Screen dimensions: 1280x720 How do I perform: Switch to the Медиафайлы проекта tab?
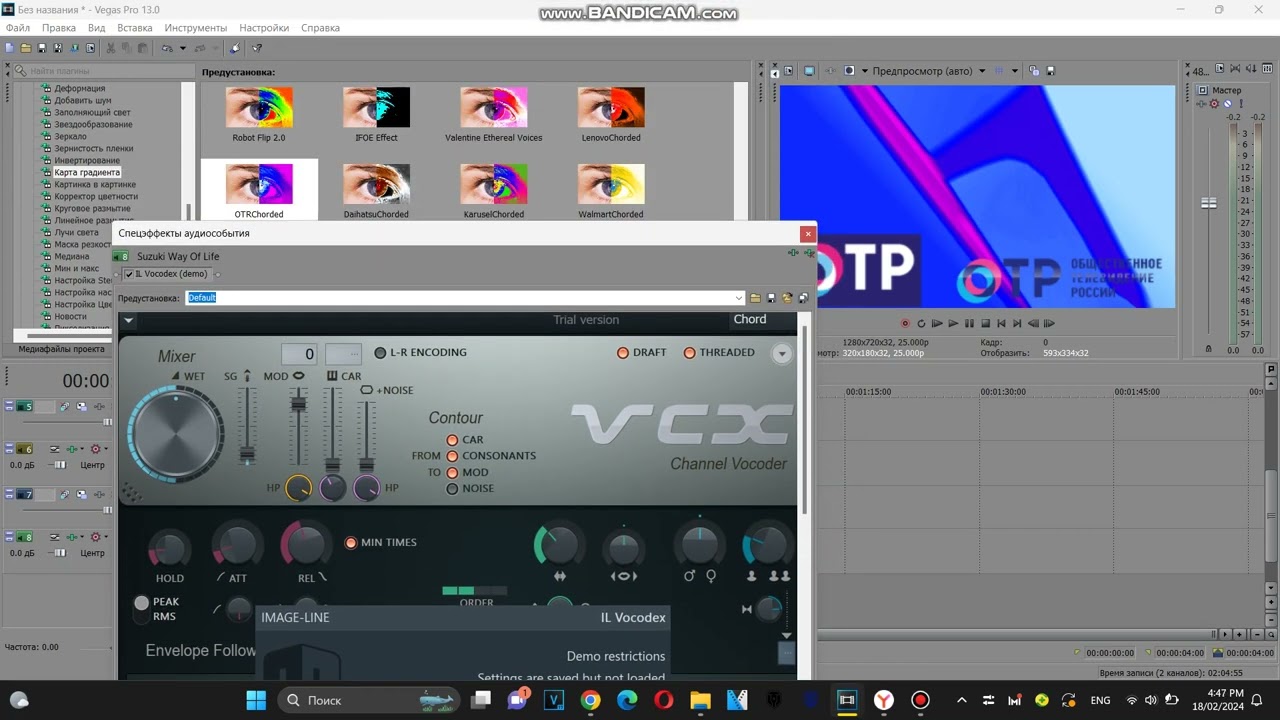pyautogui.click(x=62, y=349)
